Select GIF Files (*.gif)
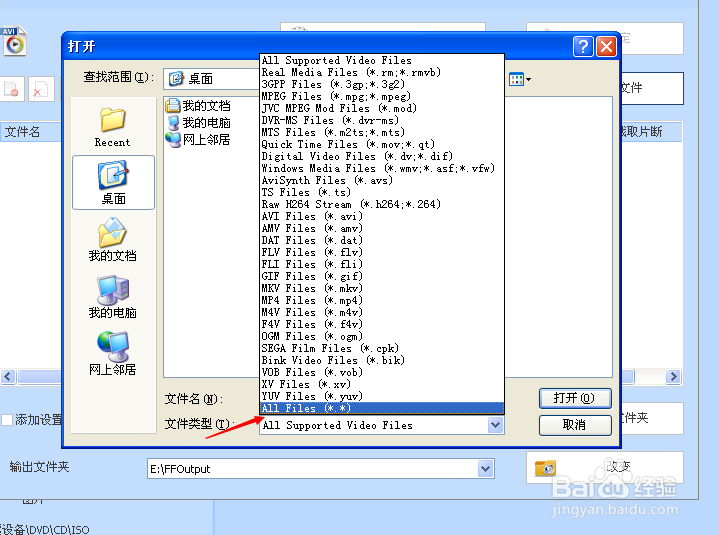The height and width of the screenshot is (535, 719). coord(382,276)
